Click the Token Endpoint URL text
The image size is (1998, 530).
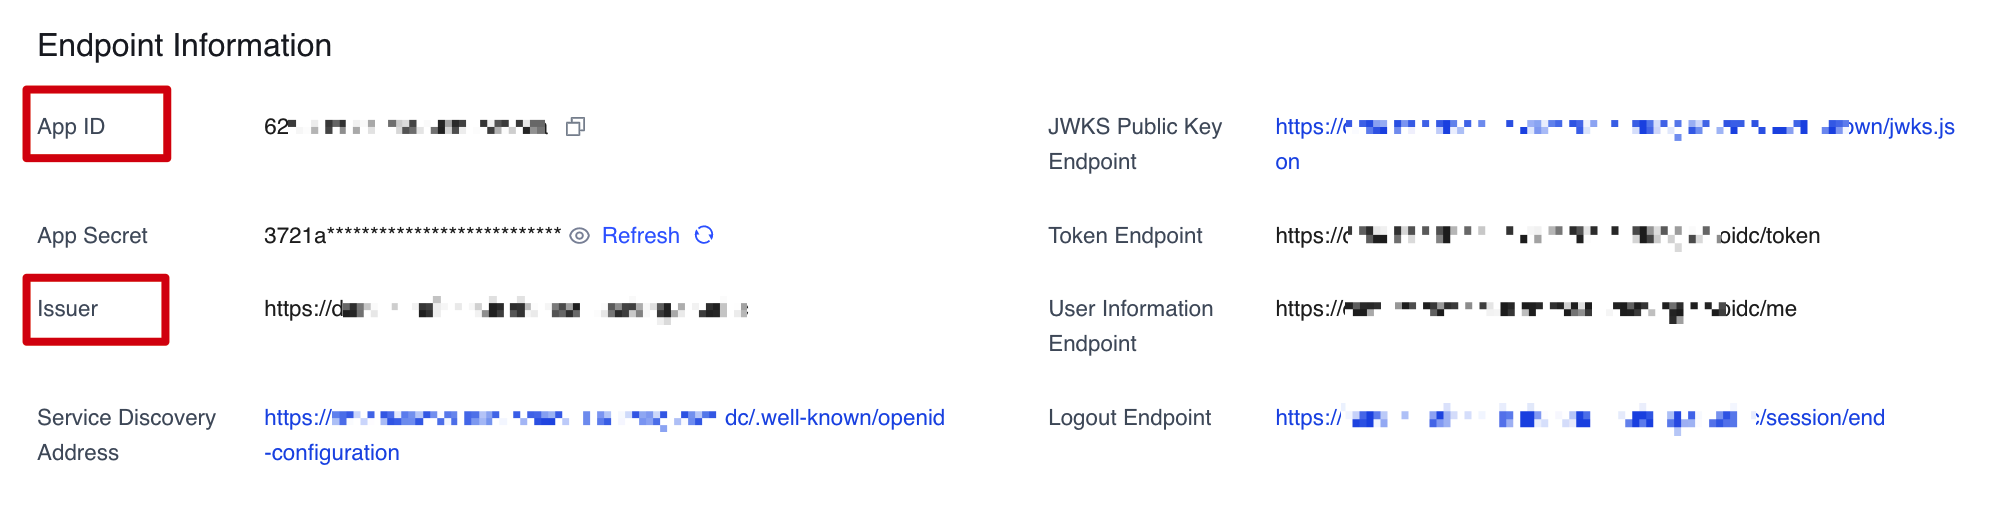[1547, 236]
